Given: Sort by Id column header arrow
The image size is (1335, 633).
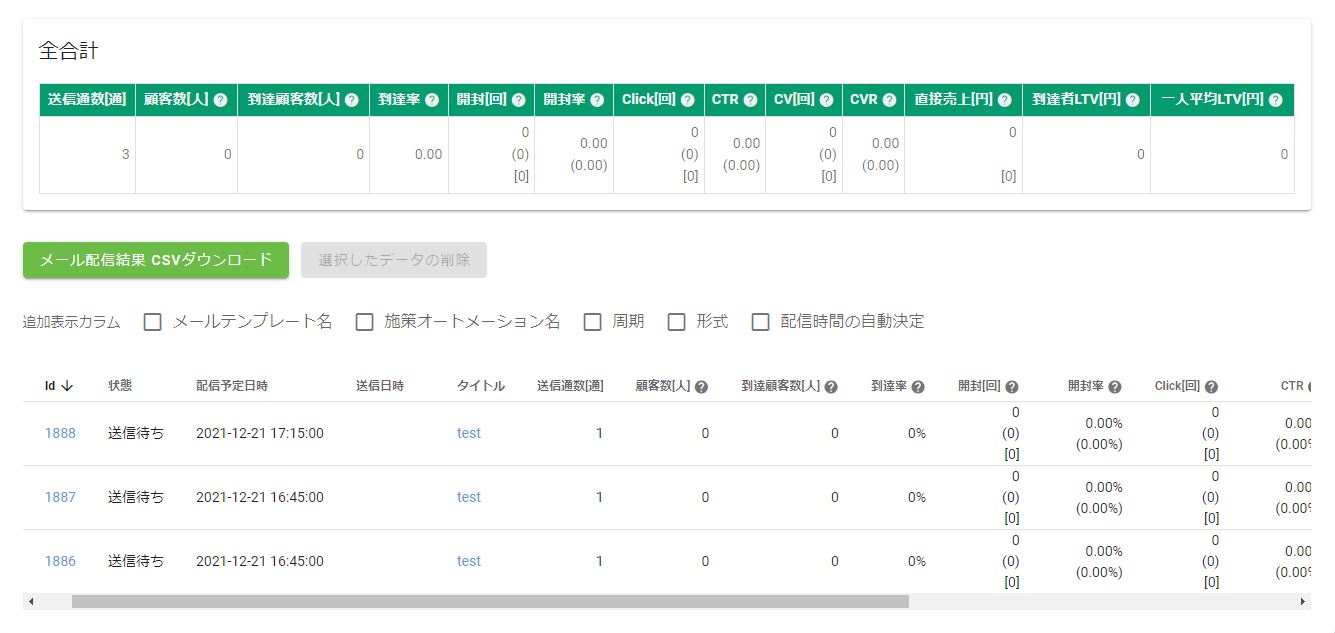Looking at the screenshot, I should 67,386.
